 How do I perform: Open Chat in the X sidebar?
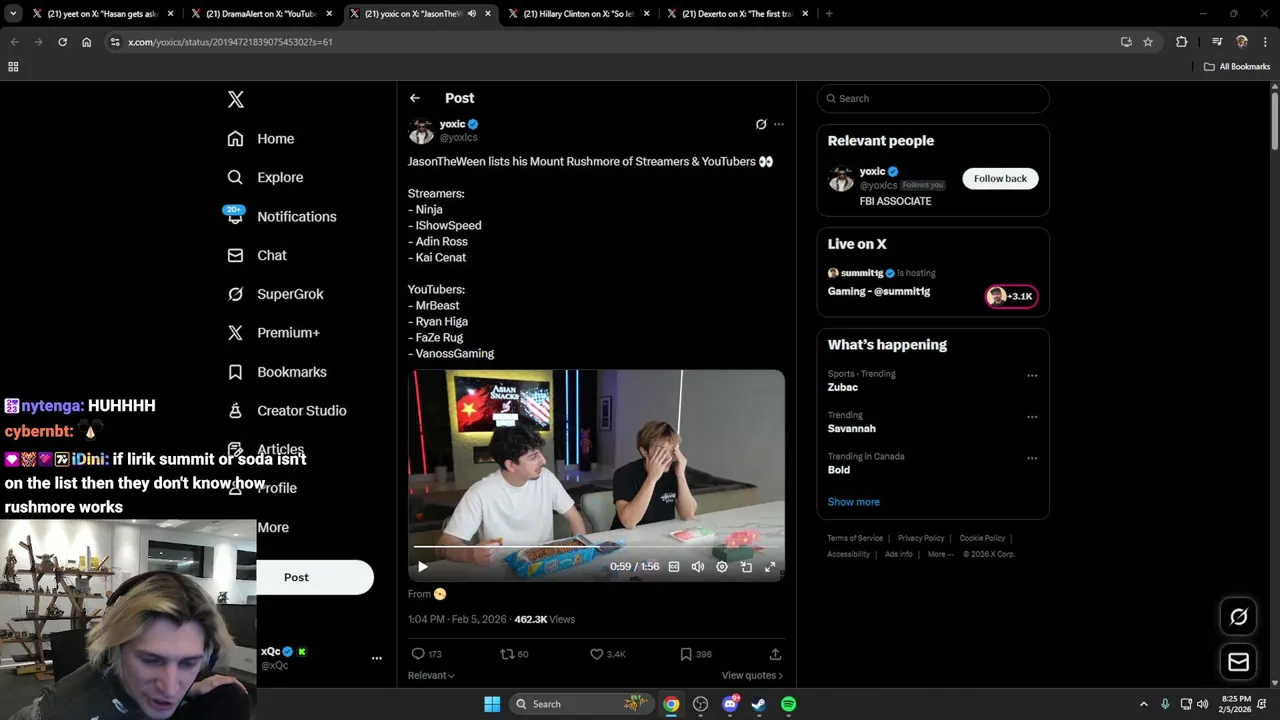click(257, 255)
